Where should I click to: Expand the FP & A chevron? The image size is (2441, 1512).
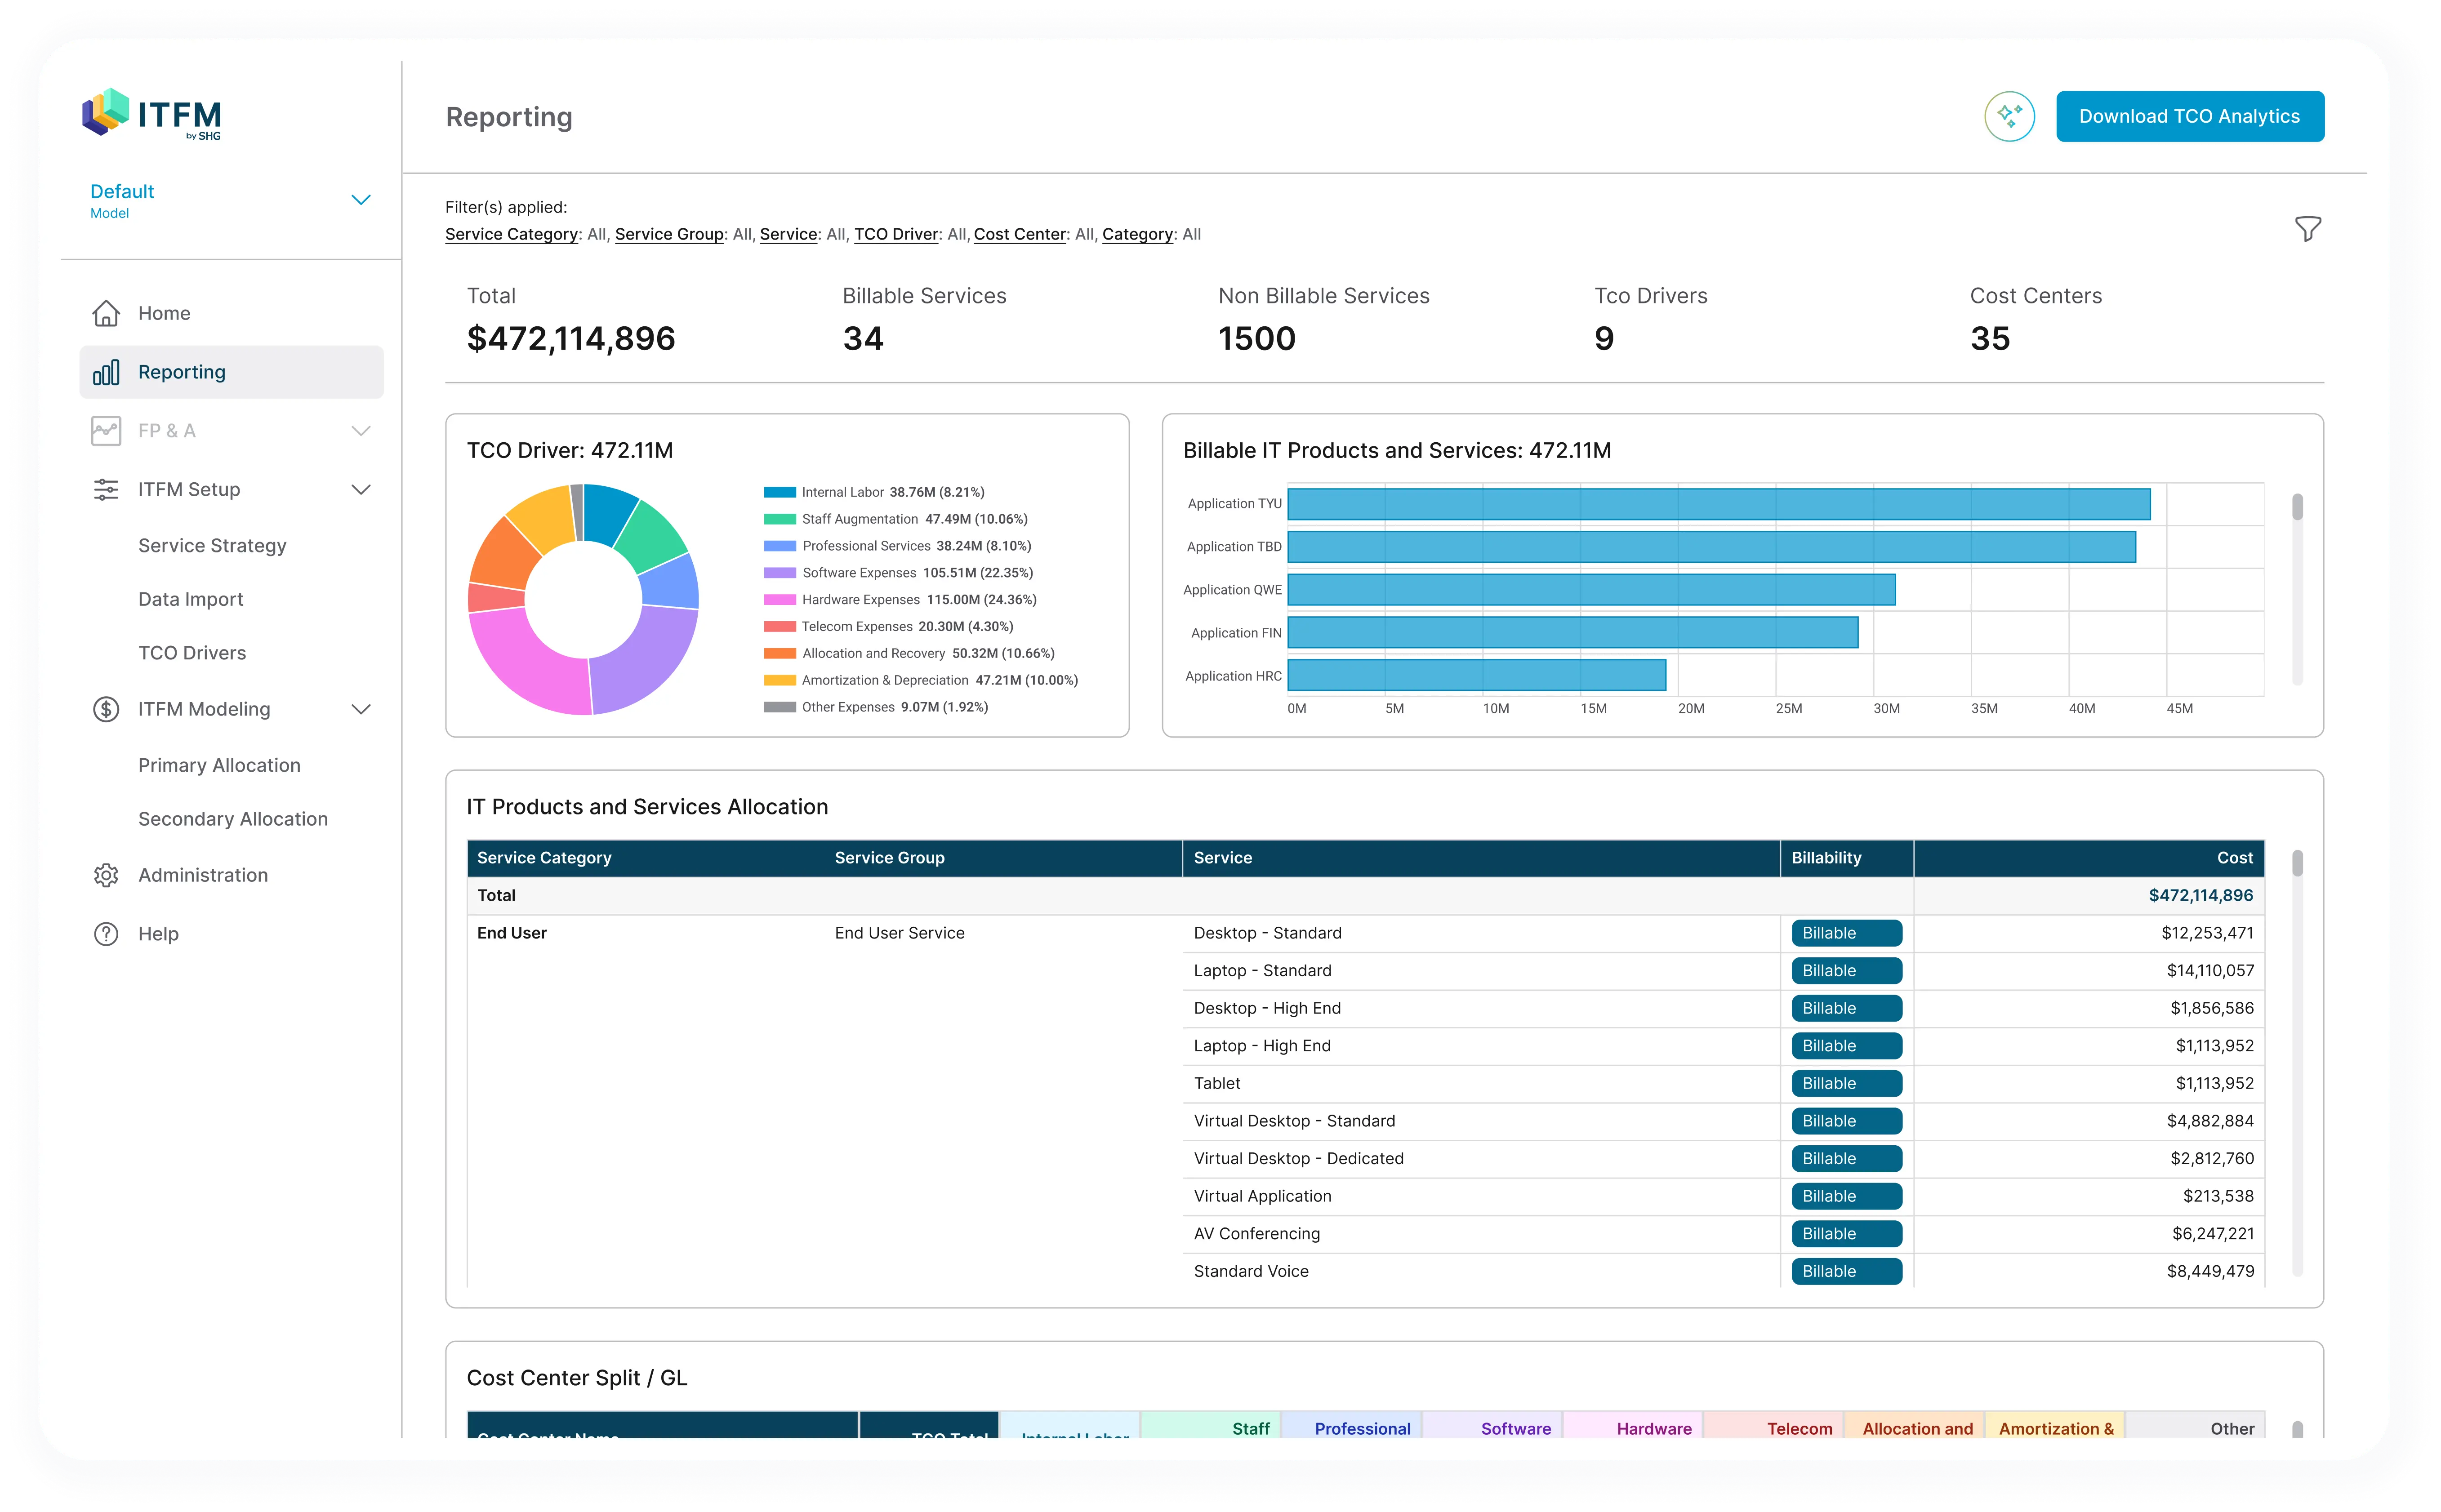[x=361, y=431]
